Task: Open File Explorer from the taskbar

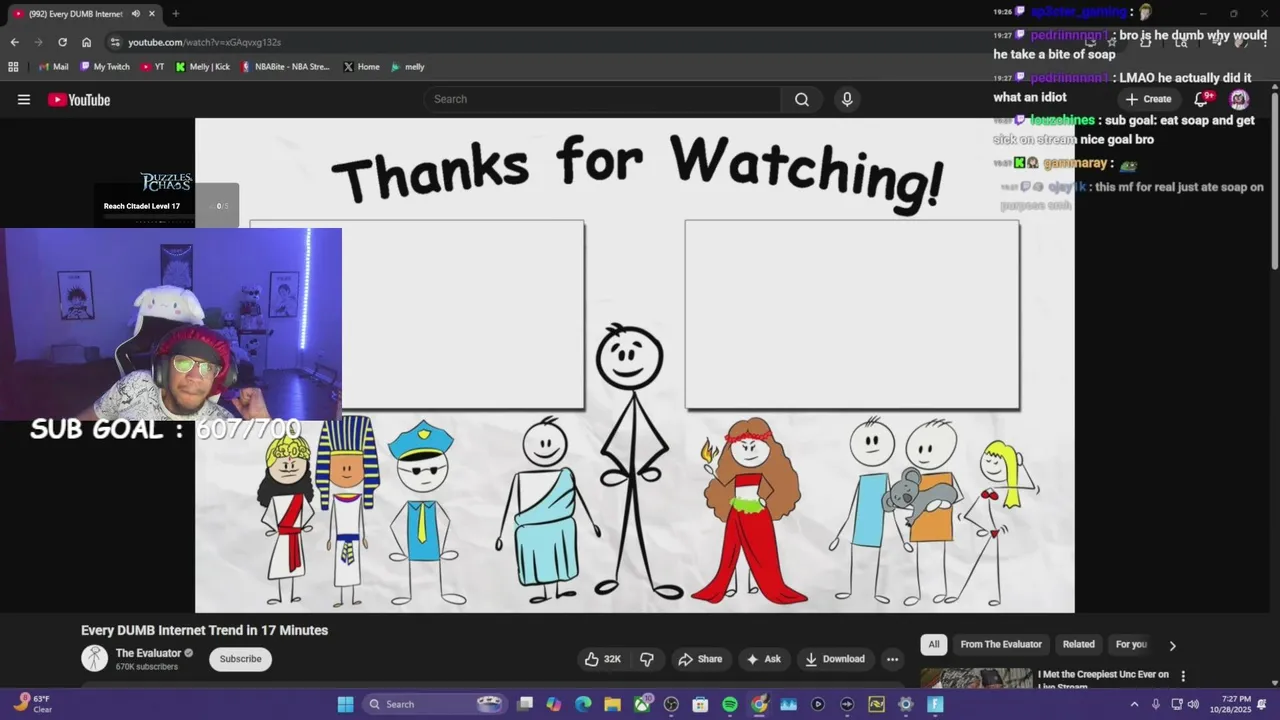Action: [x=612, y=704]
